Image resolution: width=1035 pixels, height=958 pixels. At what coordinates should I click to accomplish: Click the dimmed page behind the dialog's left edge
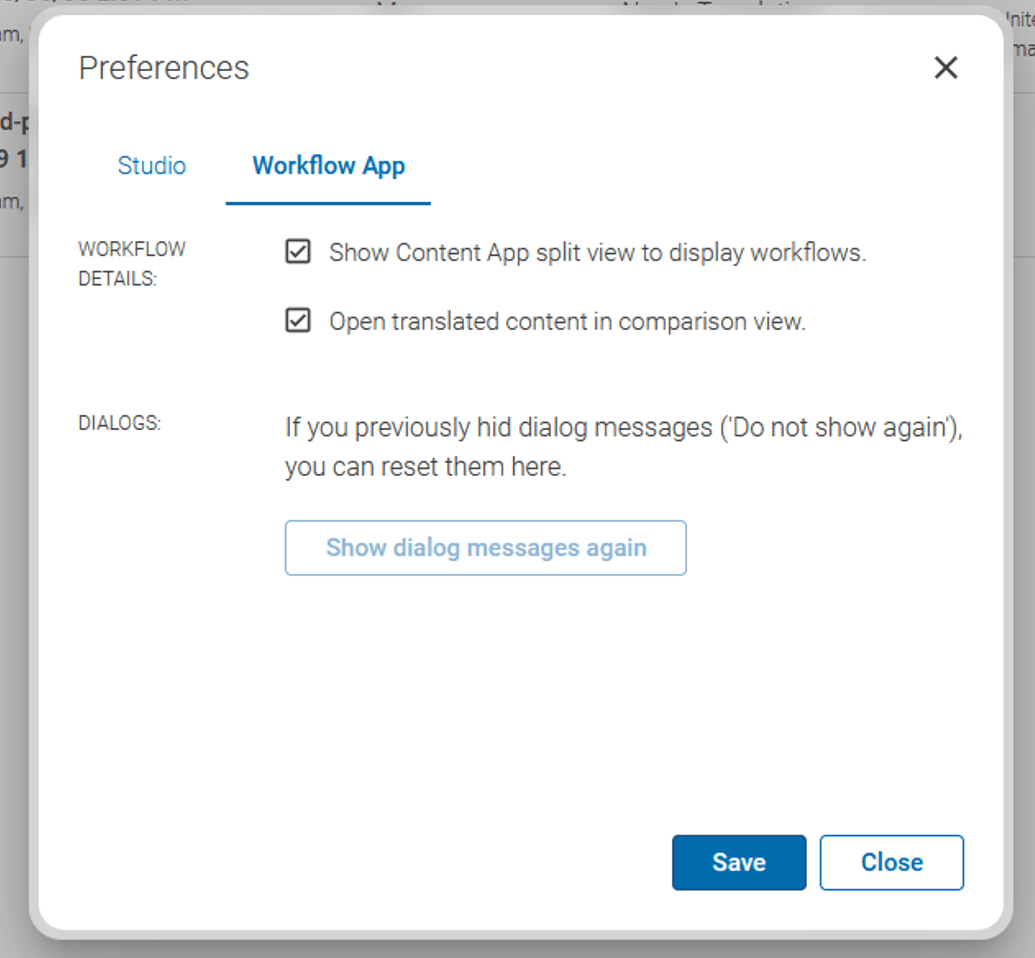[x=14, y=500]
